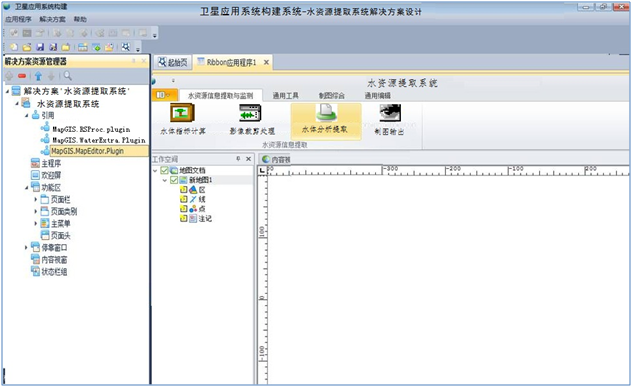Pin the 解决方案资源管理器 panel
Image resolution: width=633 pixels, height=387 pixels.
[x=134, y=61]
